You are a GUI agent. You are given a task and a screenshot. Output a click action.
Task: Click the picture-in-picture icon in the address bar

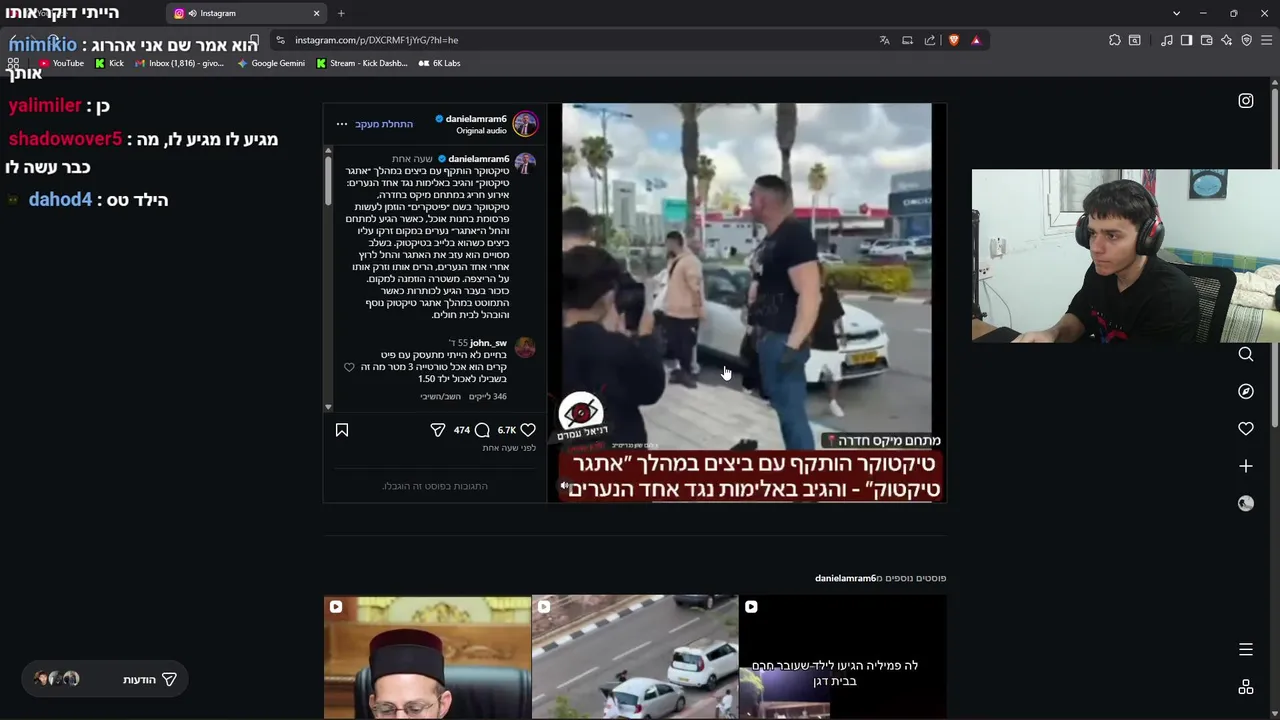[x=907, y=40]
